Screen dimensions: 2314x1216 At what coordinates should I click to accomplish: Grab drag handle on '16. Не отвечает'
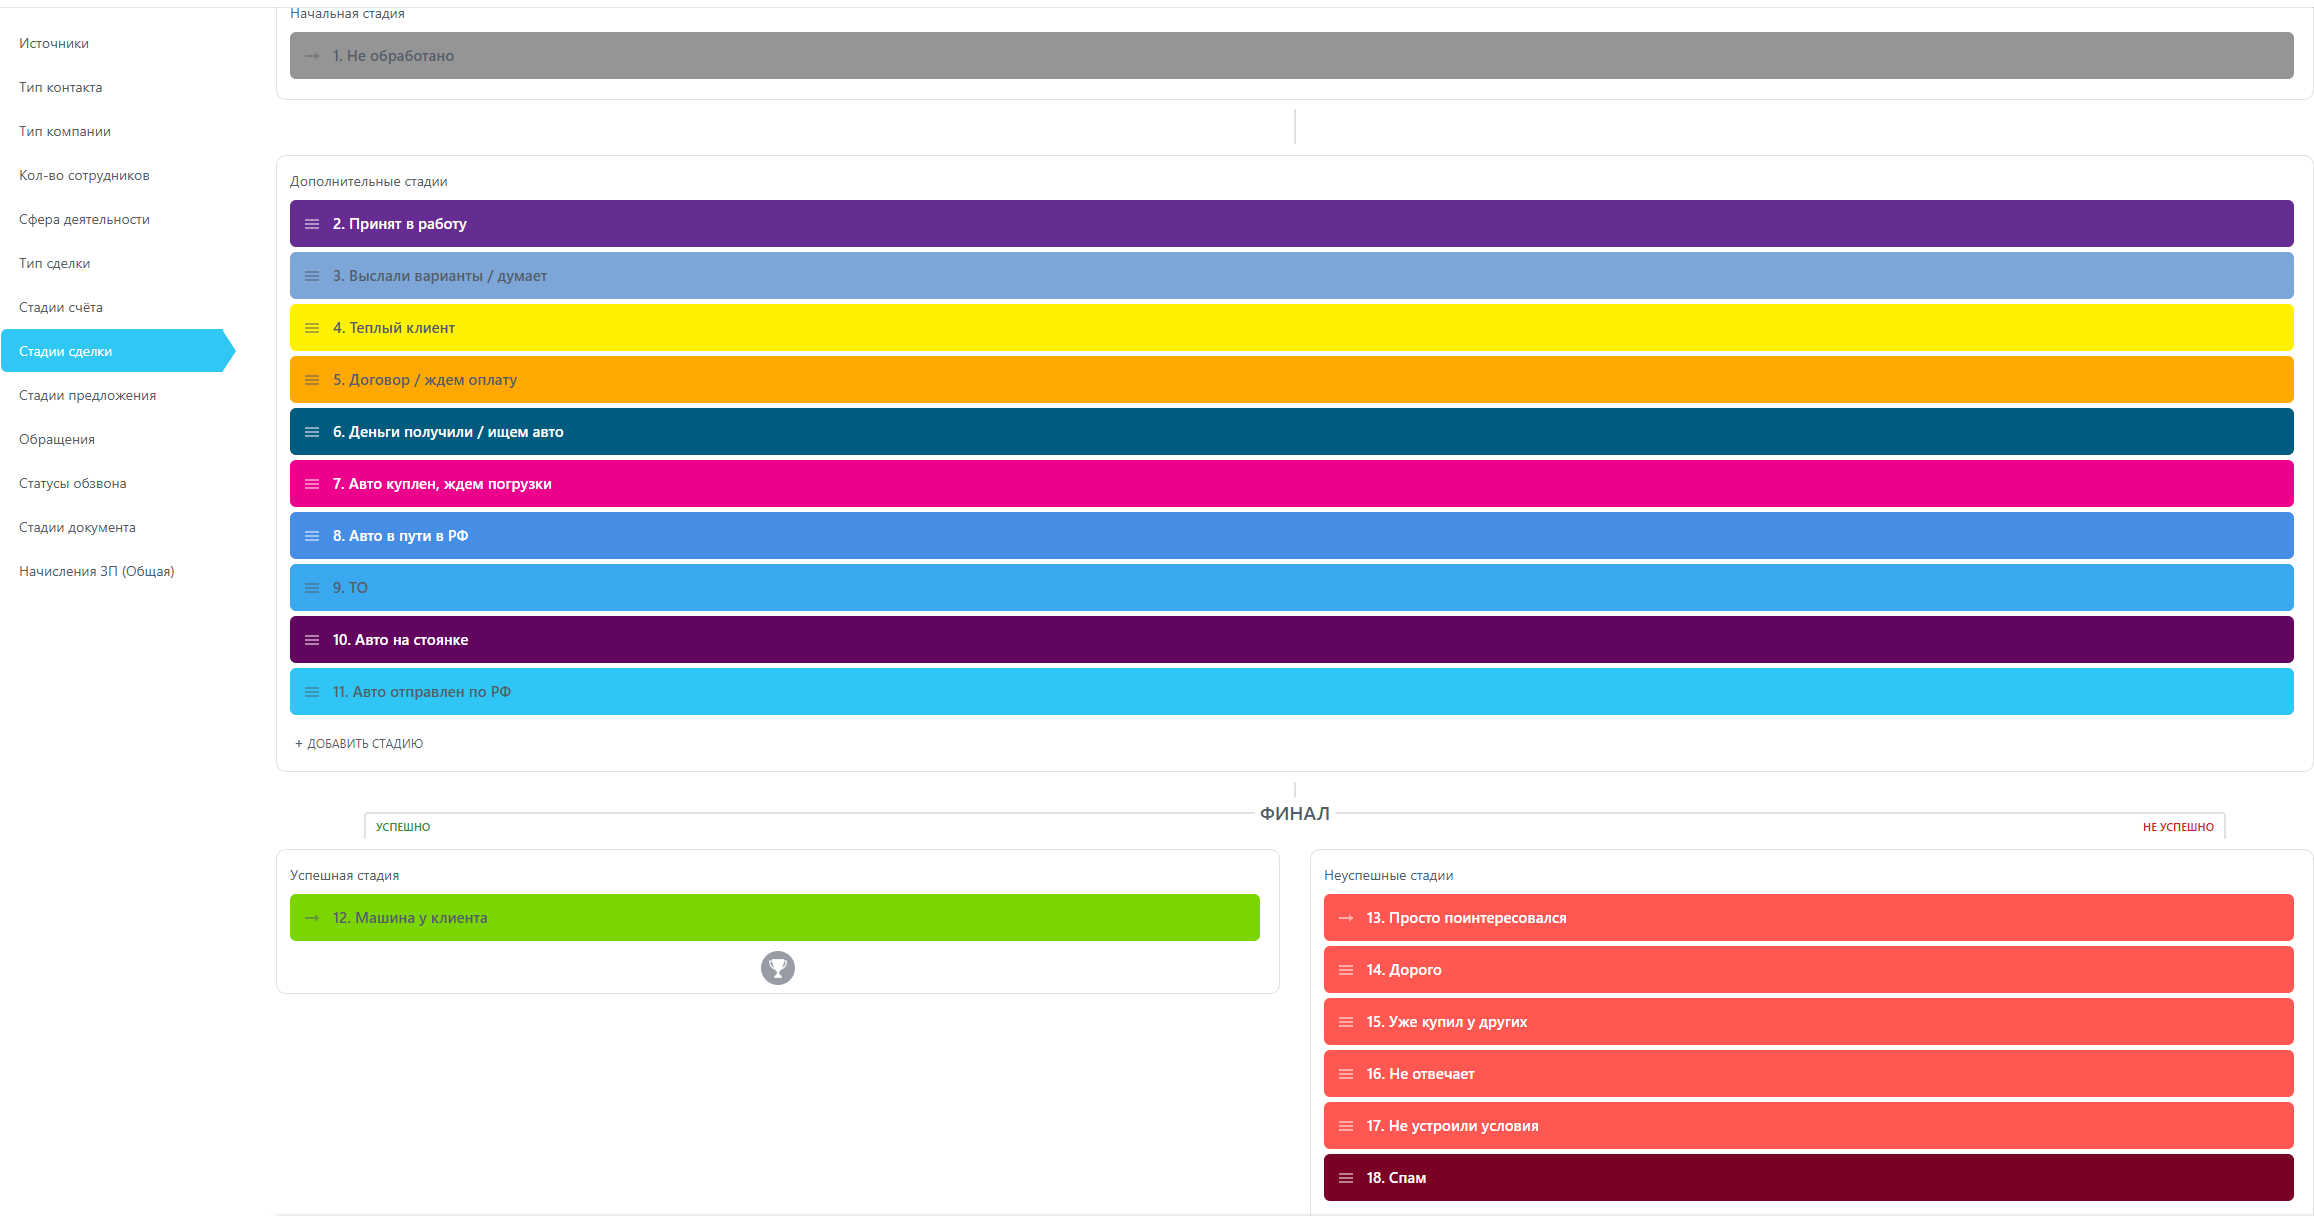pyautogui.click(x=1346, y=1074)
